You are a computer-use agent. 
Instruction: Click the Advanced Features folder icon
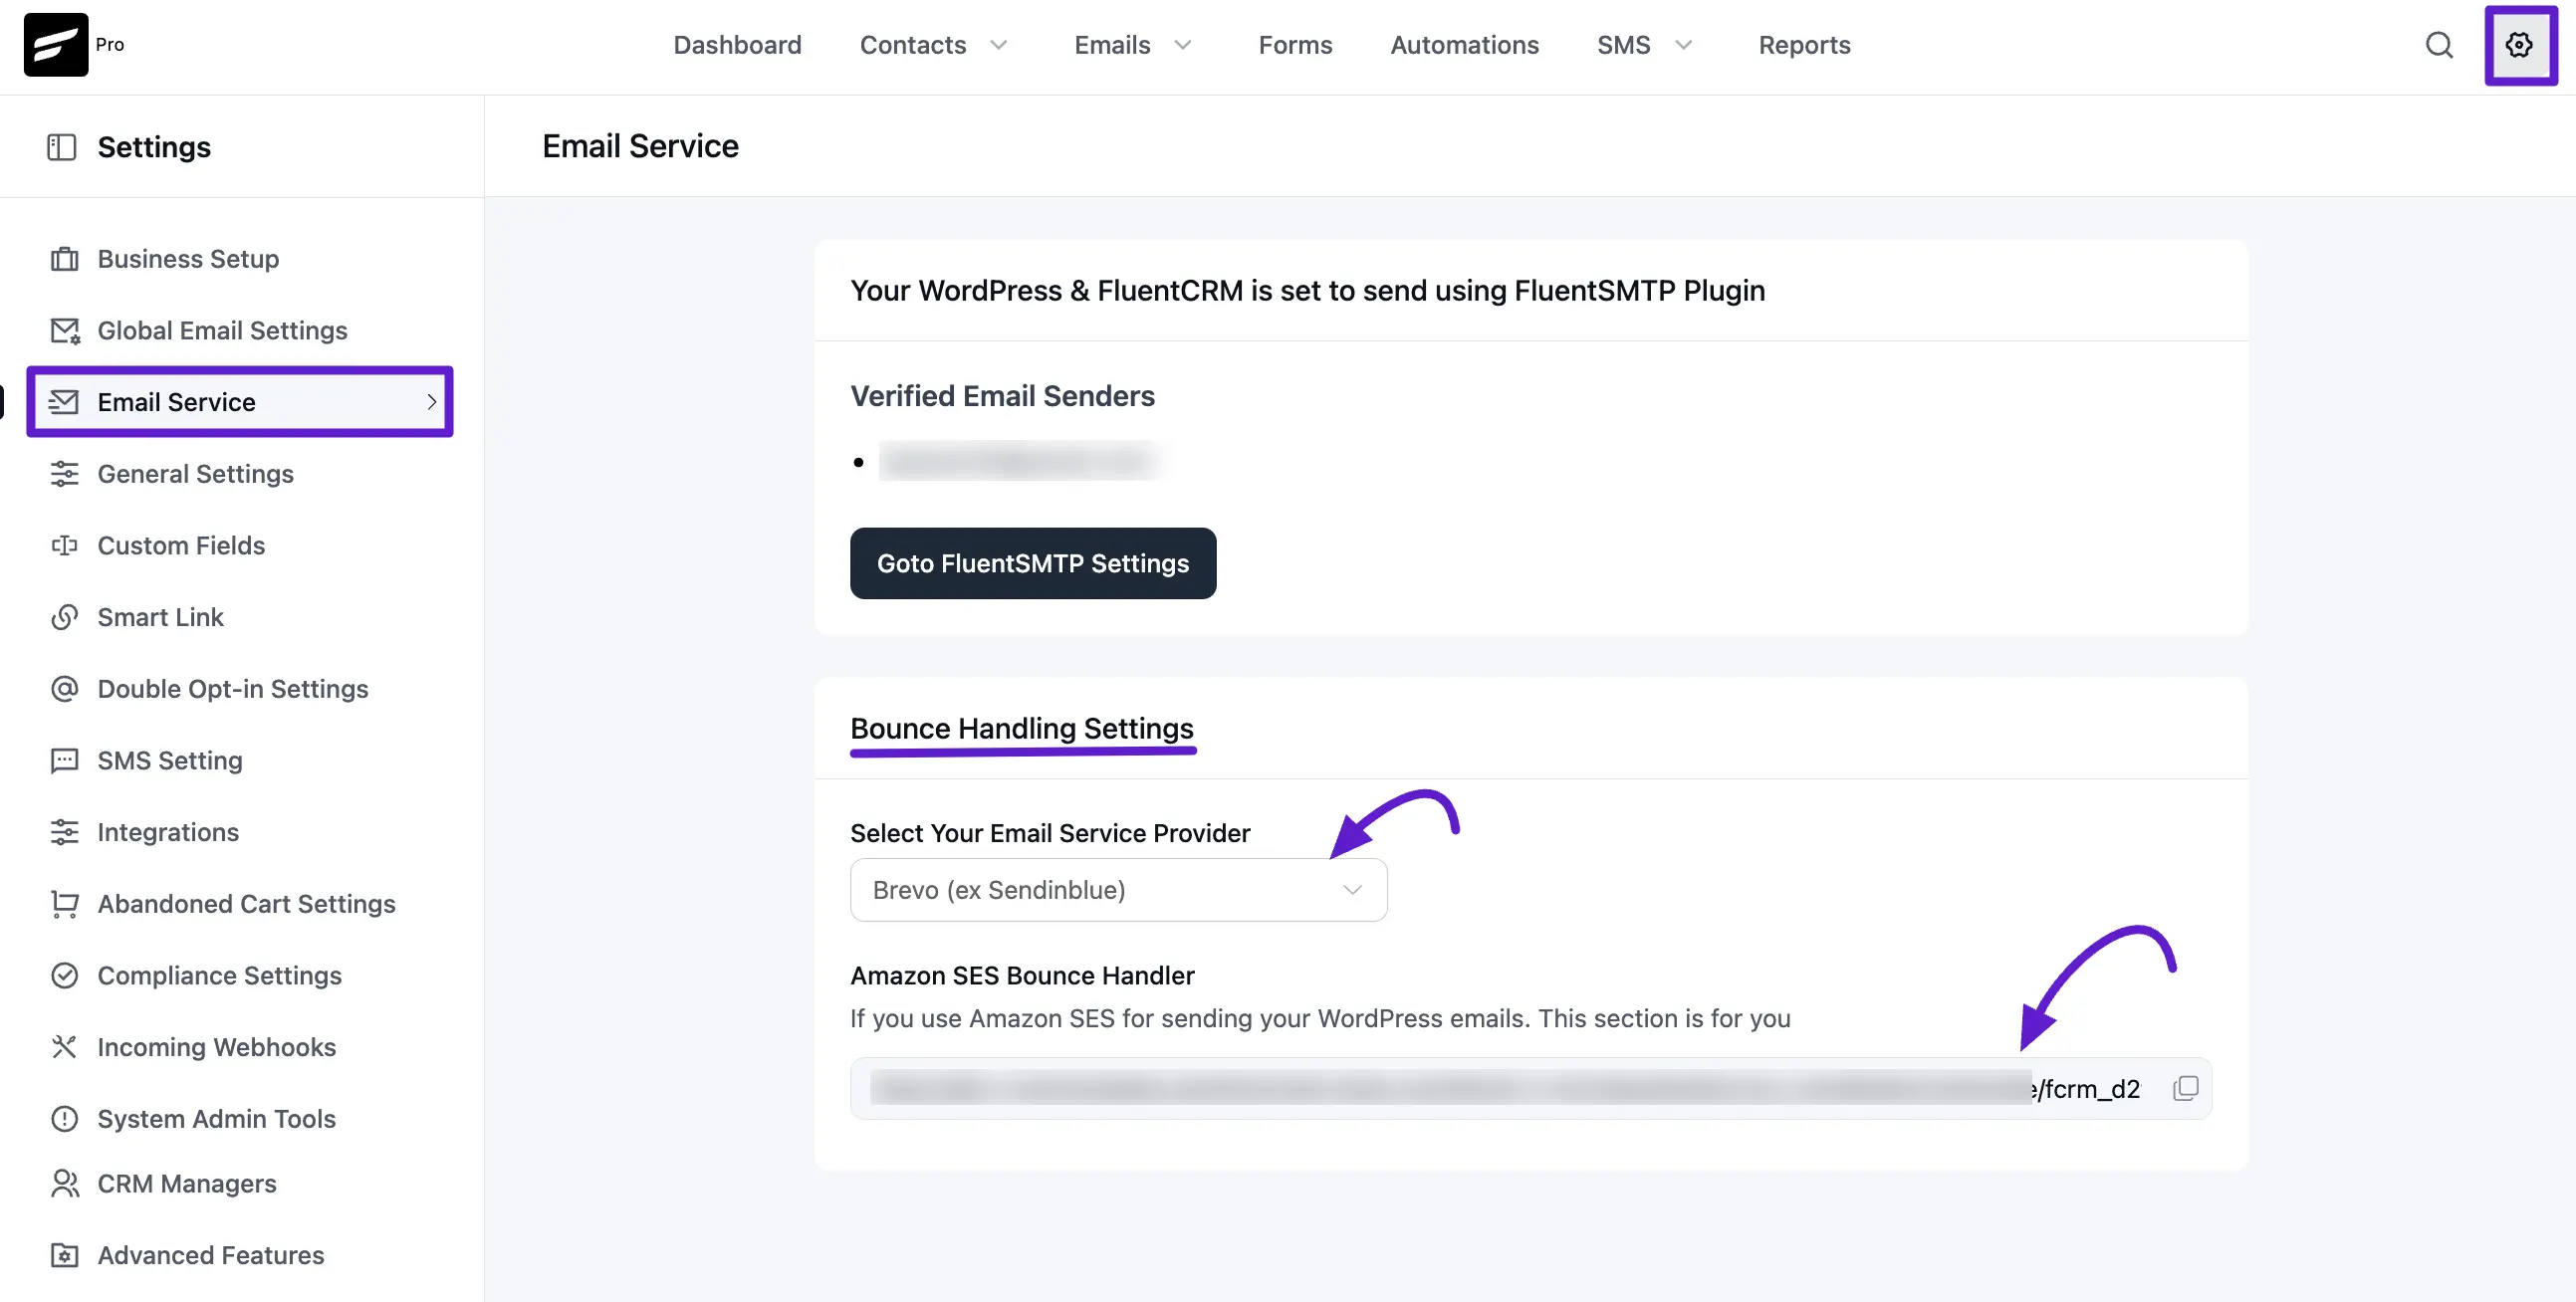[x=65, y=1256]
